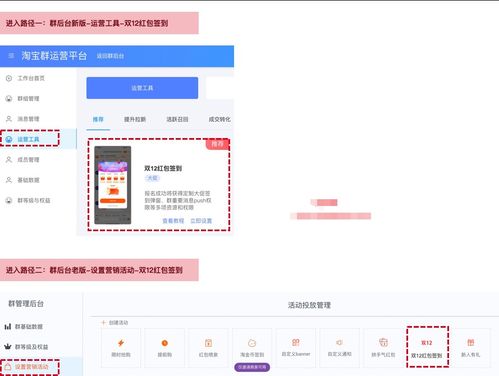This screenshot has height=376, width=499.
Task: Click the 立即设置 link
Action: click(201, 221)
